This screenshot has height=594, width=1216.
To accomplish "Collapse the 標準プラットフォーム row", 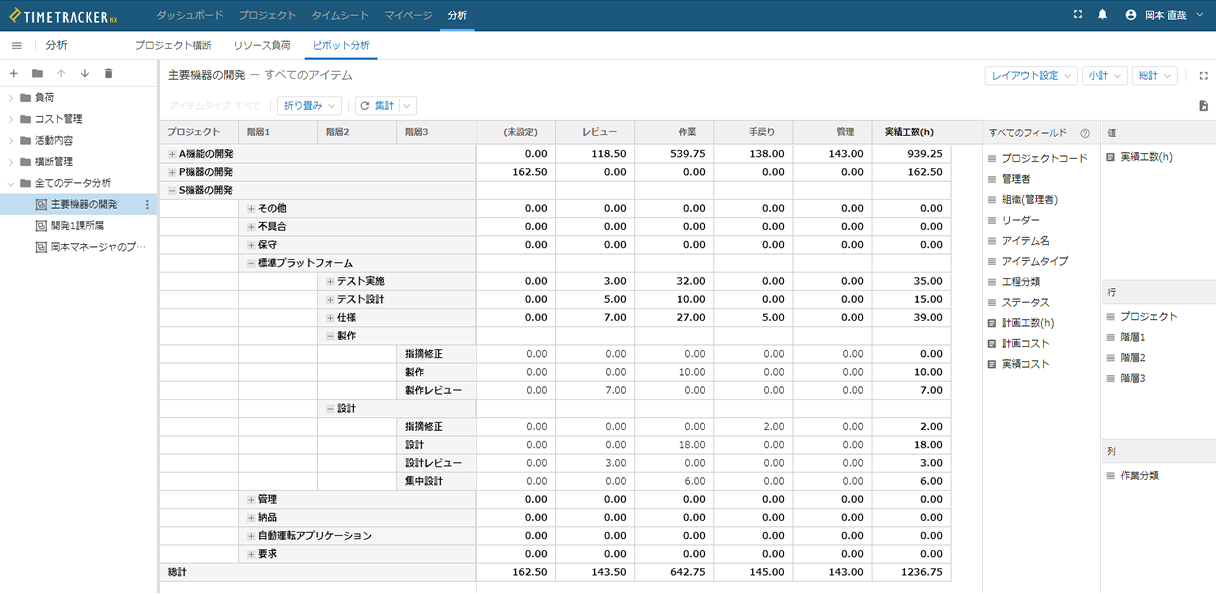I will coord(251,263).
